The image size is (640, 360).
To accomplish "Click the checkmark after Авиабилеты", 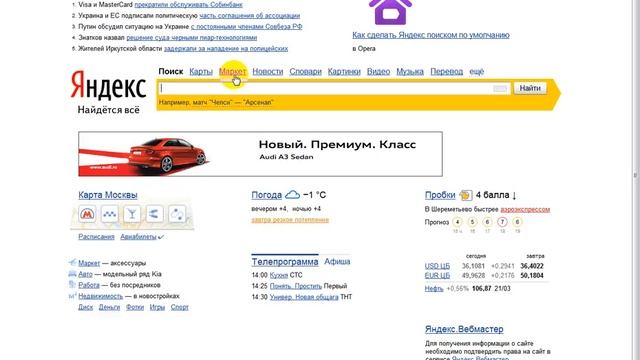I will [161, 237].
